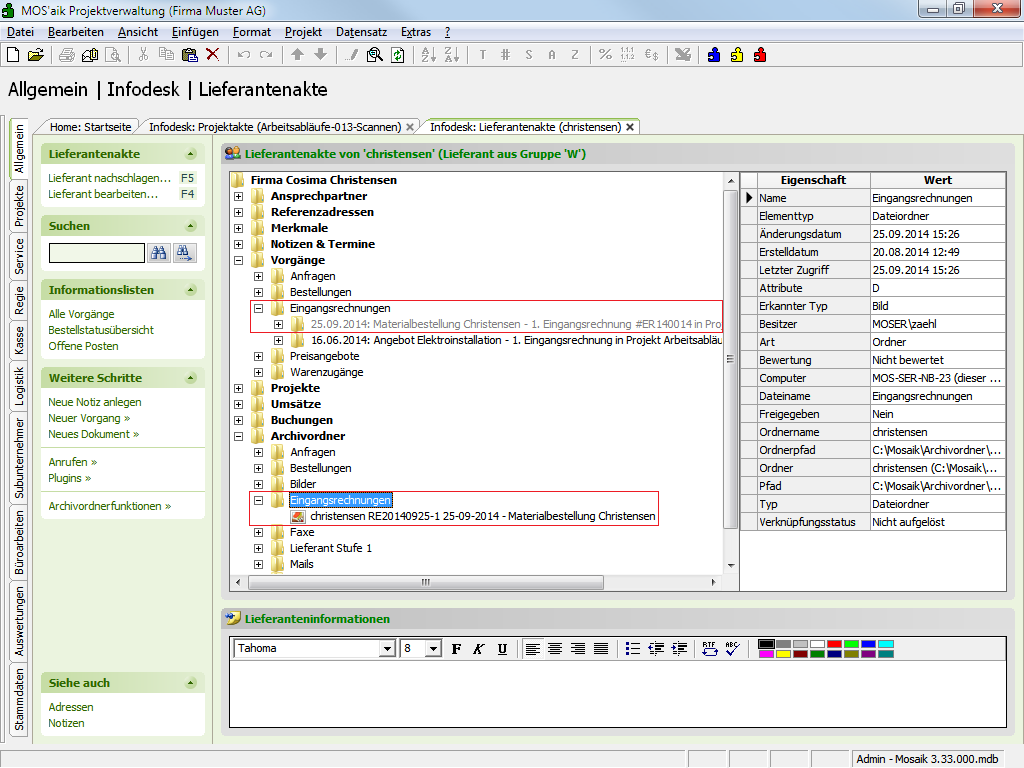Toggle bullet list formatting

click(632, 649)
